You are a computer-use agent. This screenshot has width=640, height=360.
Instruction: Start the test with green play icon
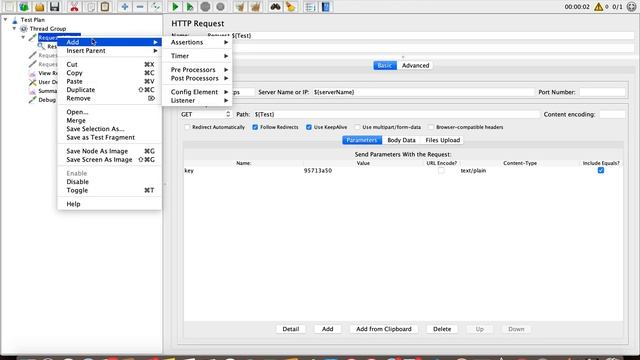(x=175, y=7)
